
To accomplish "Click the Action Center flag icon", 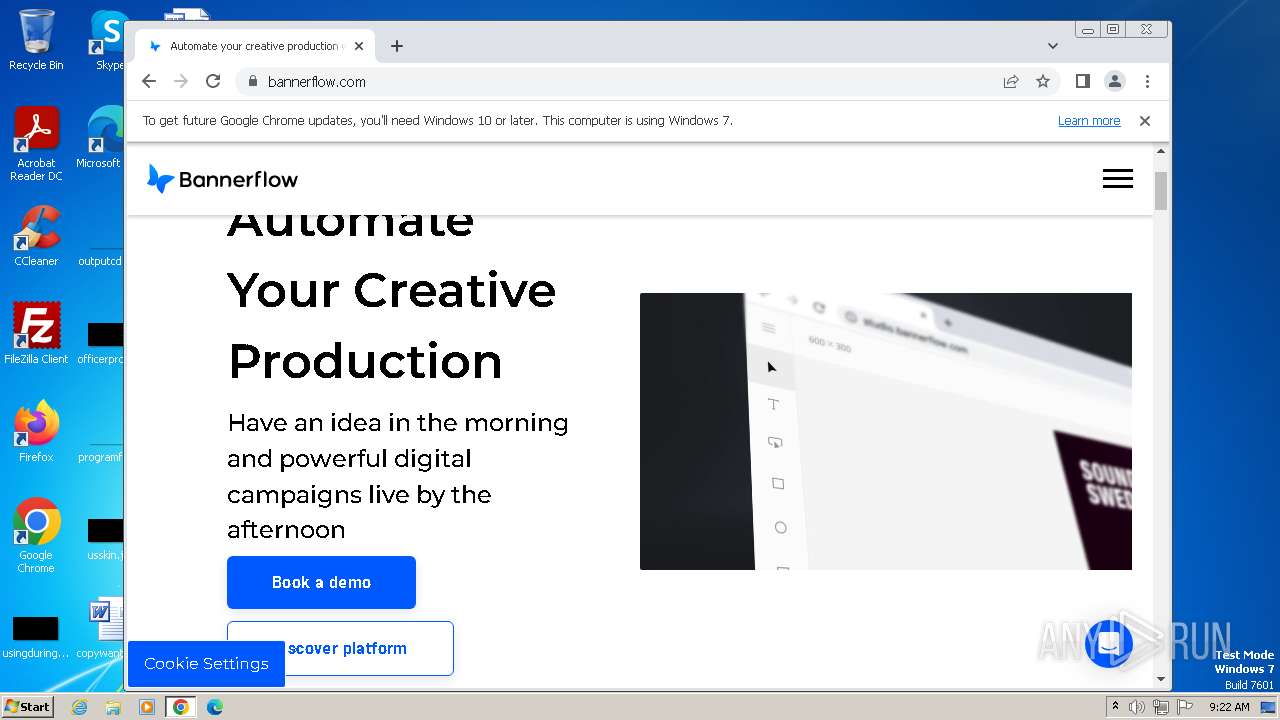I will (x=1184, y=707).
